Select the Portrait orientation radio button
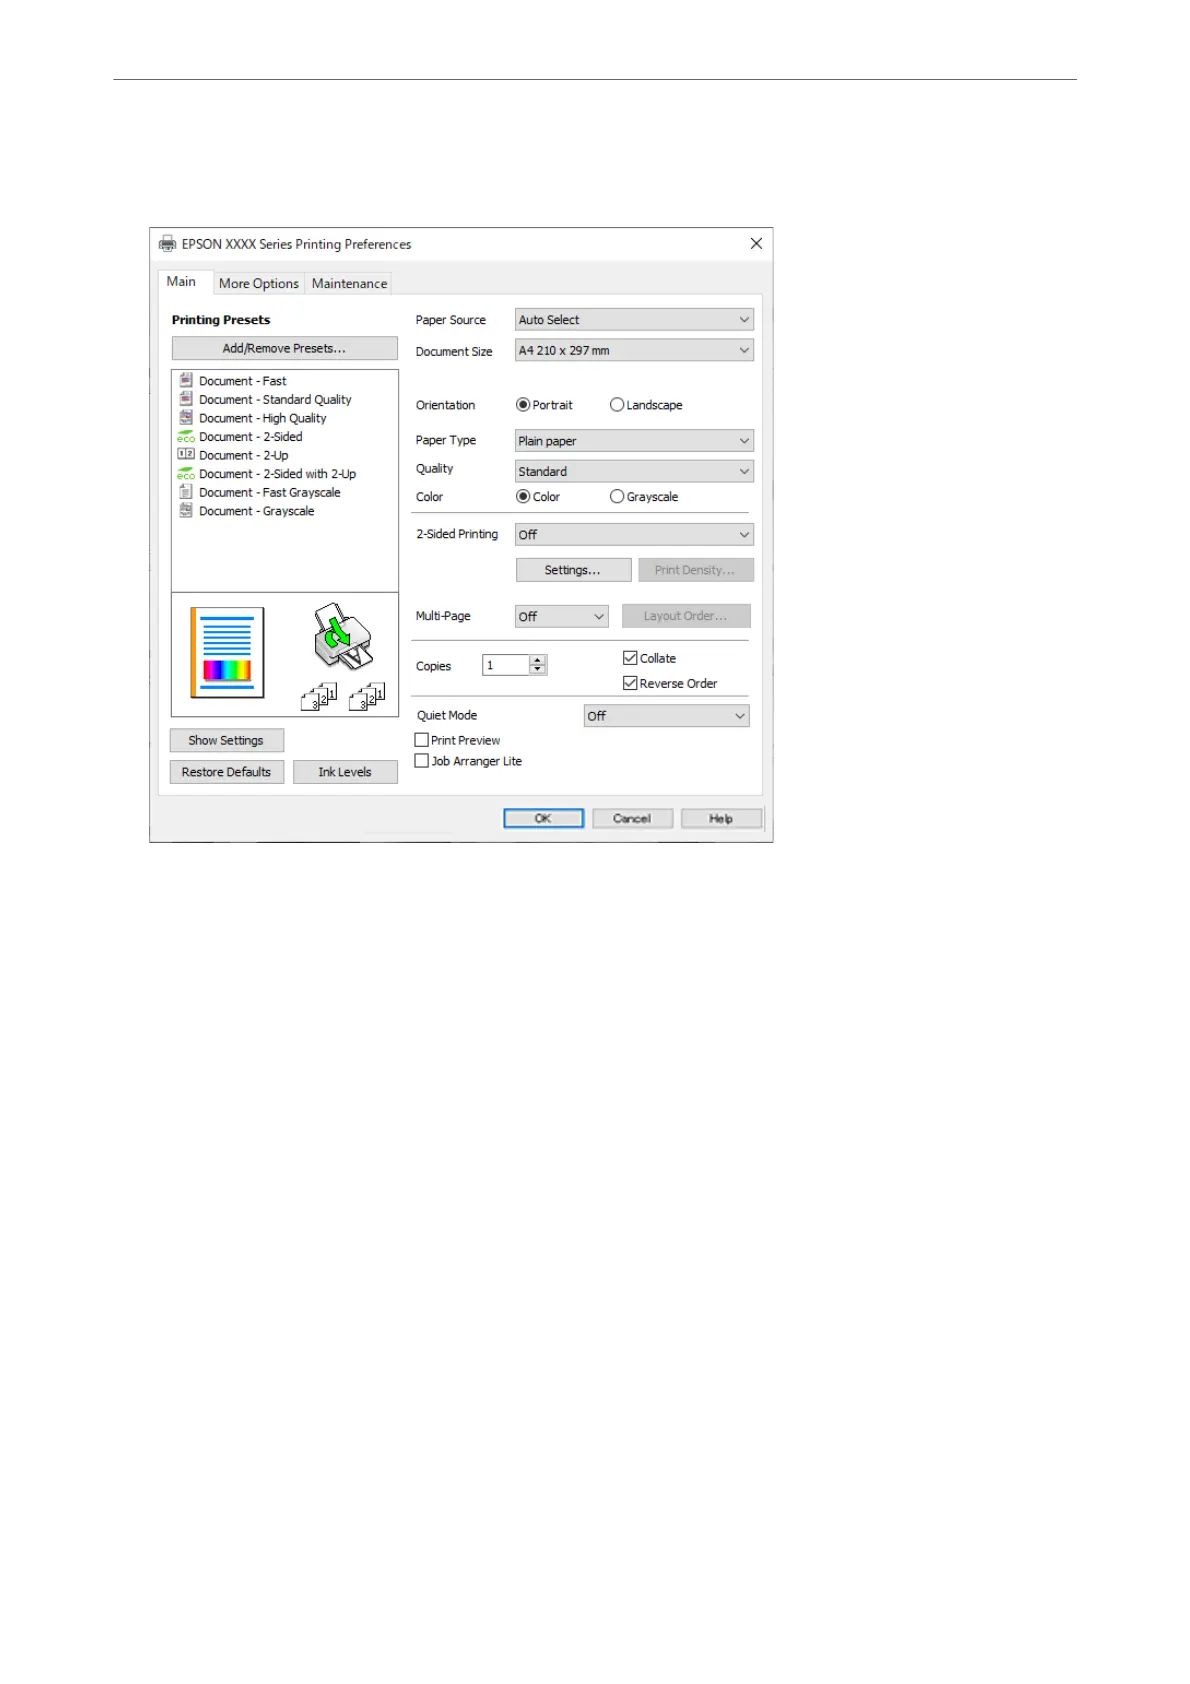 coord(523,405)
